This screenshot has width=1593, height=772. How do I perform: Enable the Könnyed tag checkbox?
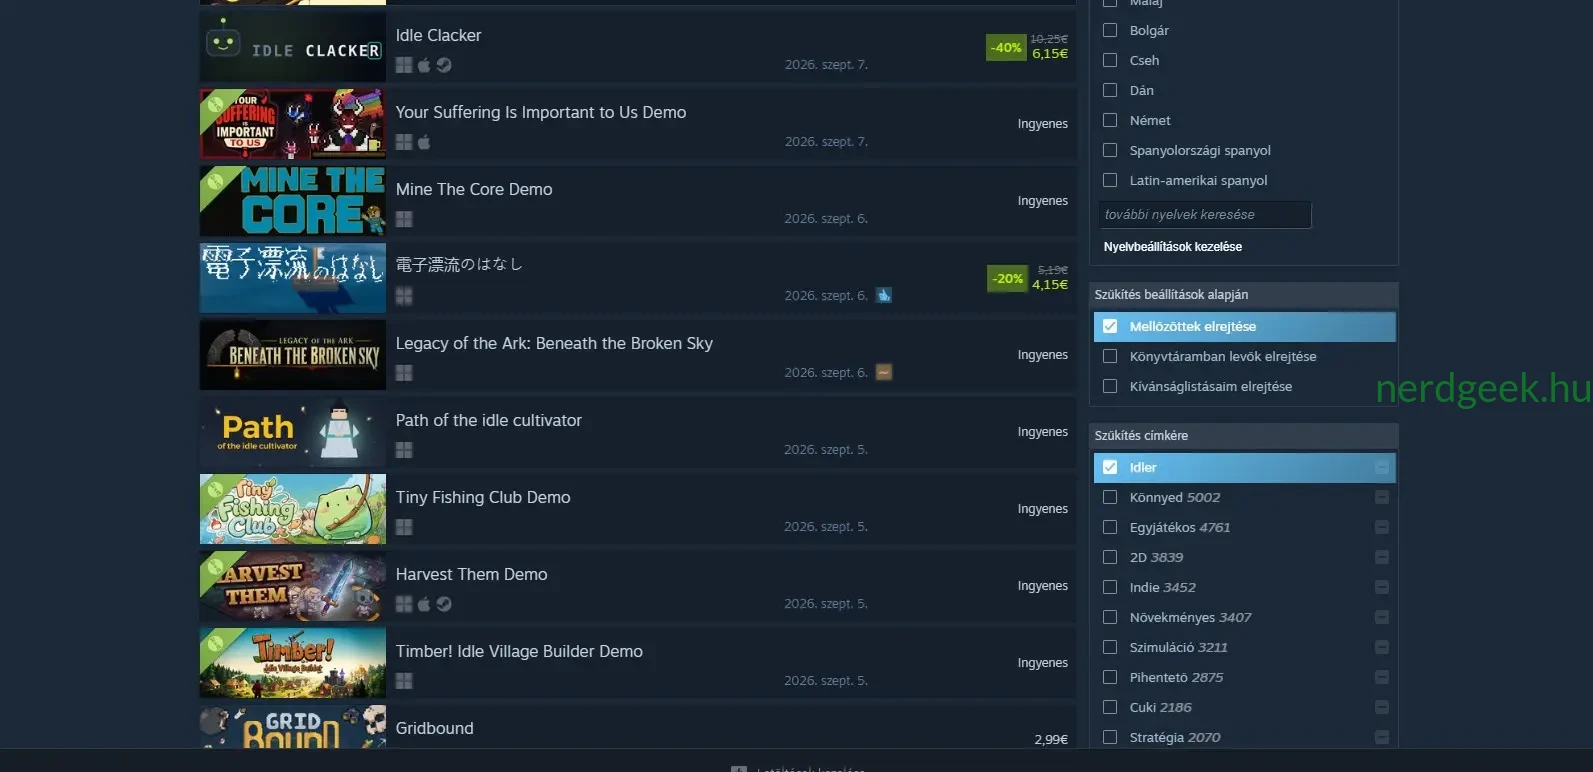1110,497
